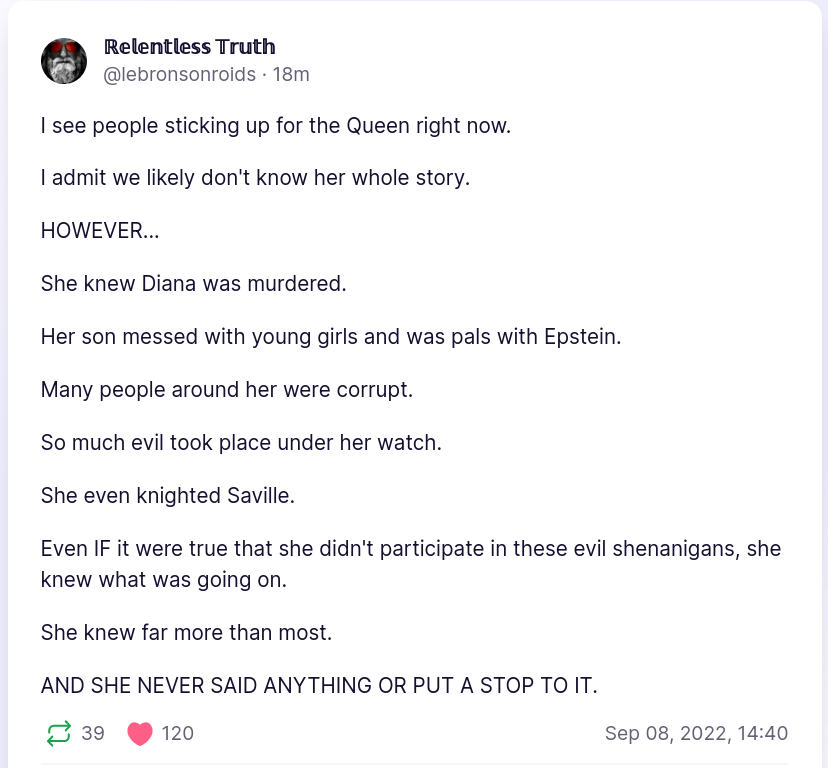The width and height of the screenshot is (828, 768).
Task: Click the "under her watch" line
Action: [241, 441]
